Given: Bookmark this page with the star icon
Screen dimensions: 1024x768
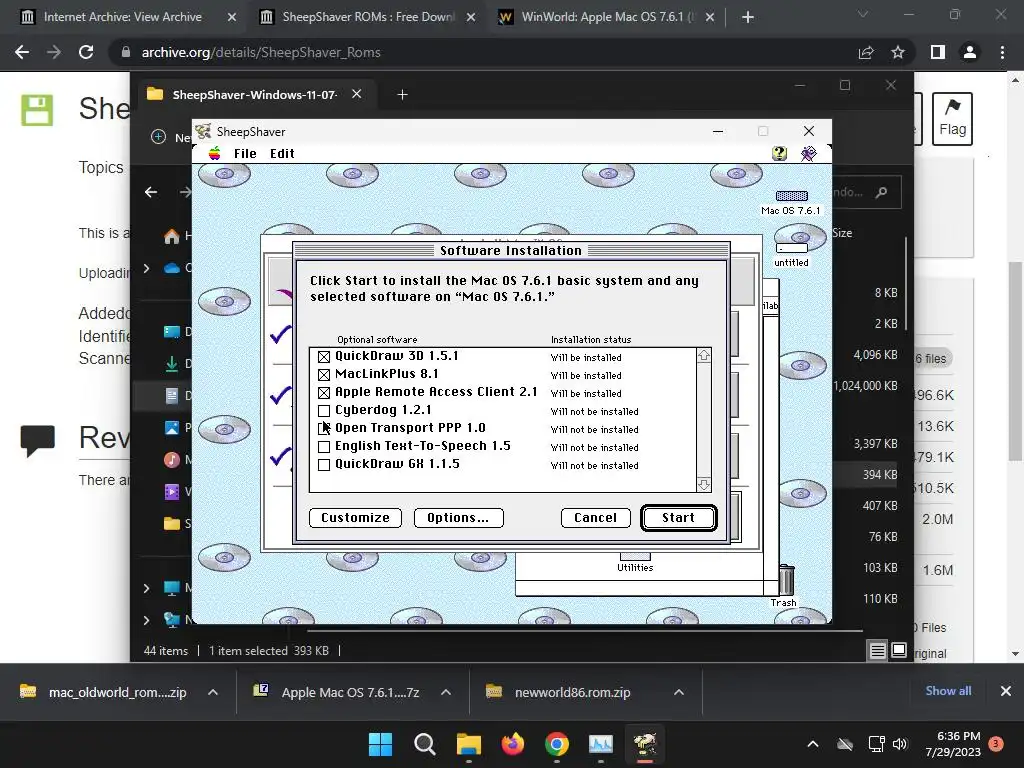Looking at the screenshot, I should (898, 52).
